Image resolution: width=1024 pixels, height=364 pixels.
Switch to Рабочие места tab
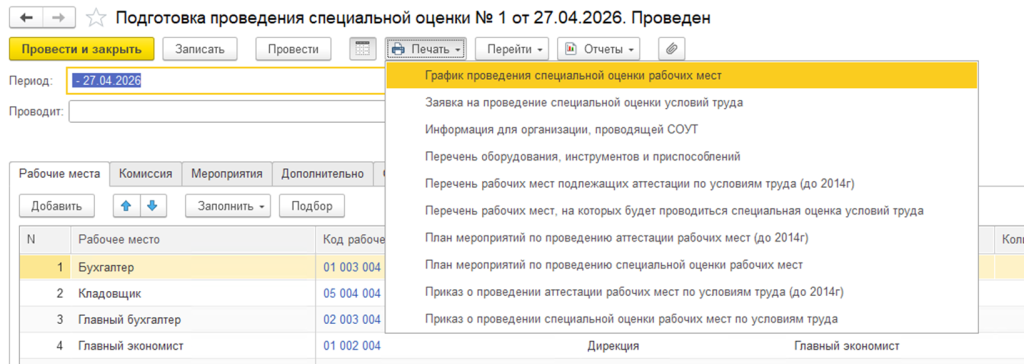(x=59, y=173)
